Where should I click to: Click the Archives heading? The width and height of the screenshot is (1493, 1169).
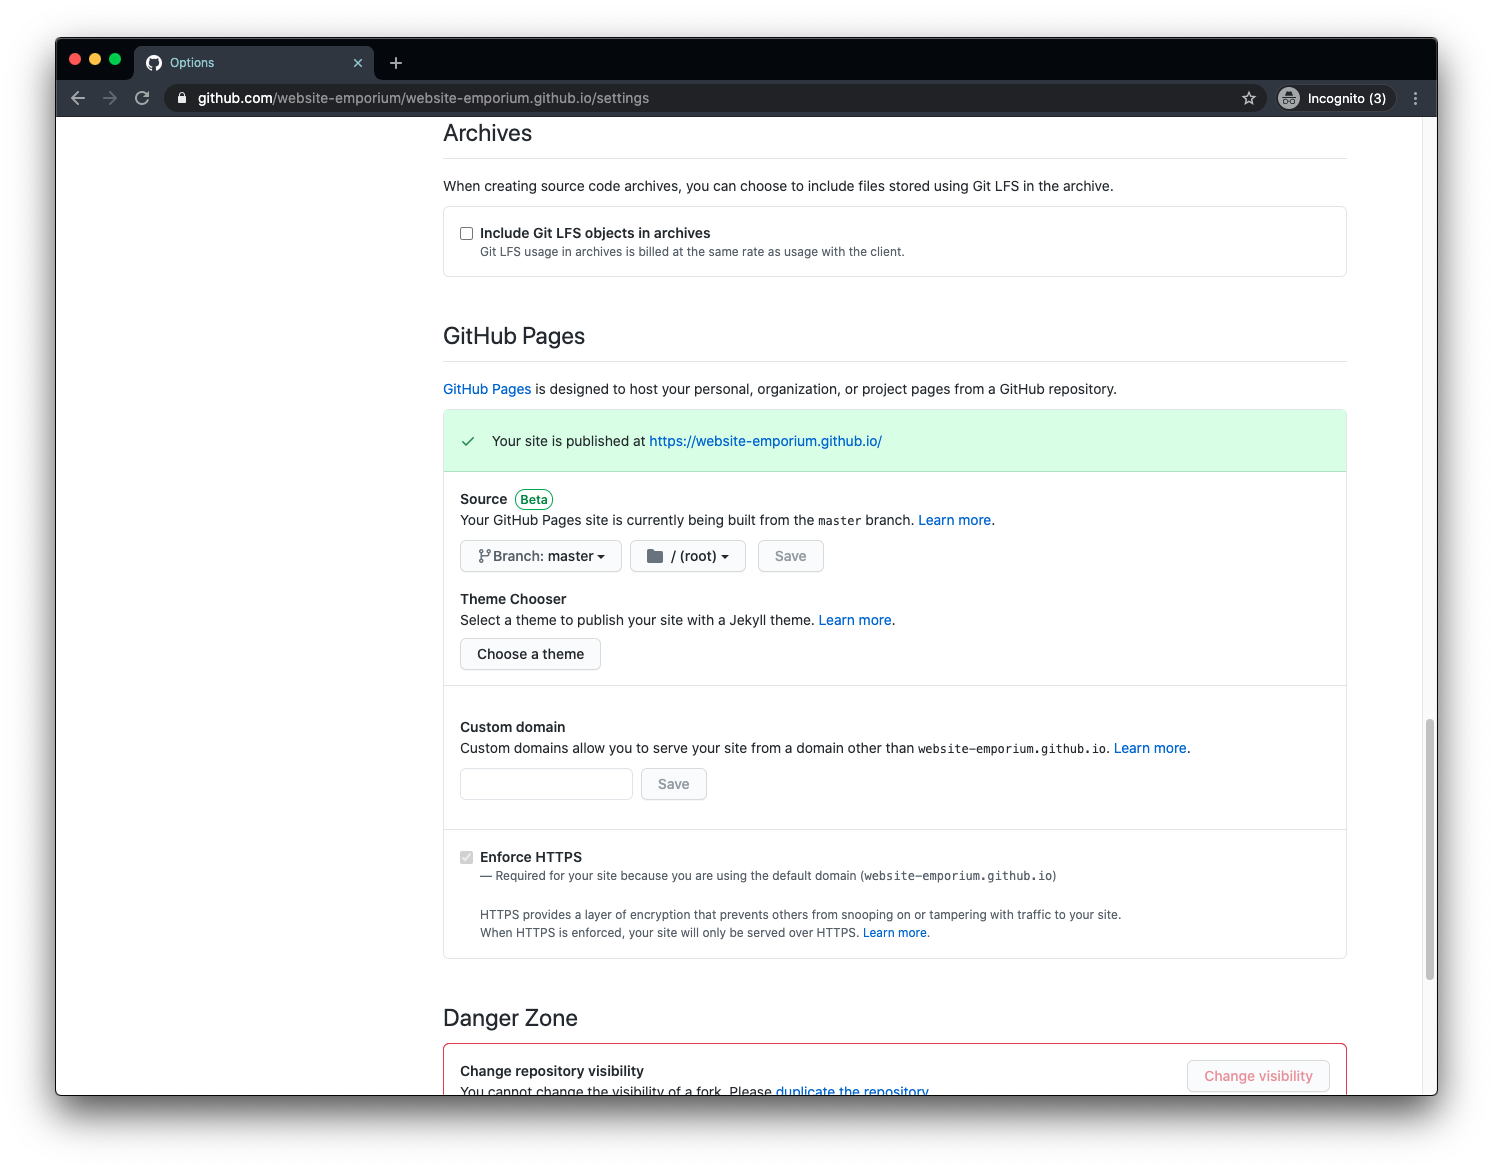click(x=487, y=133)
